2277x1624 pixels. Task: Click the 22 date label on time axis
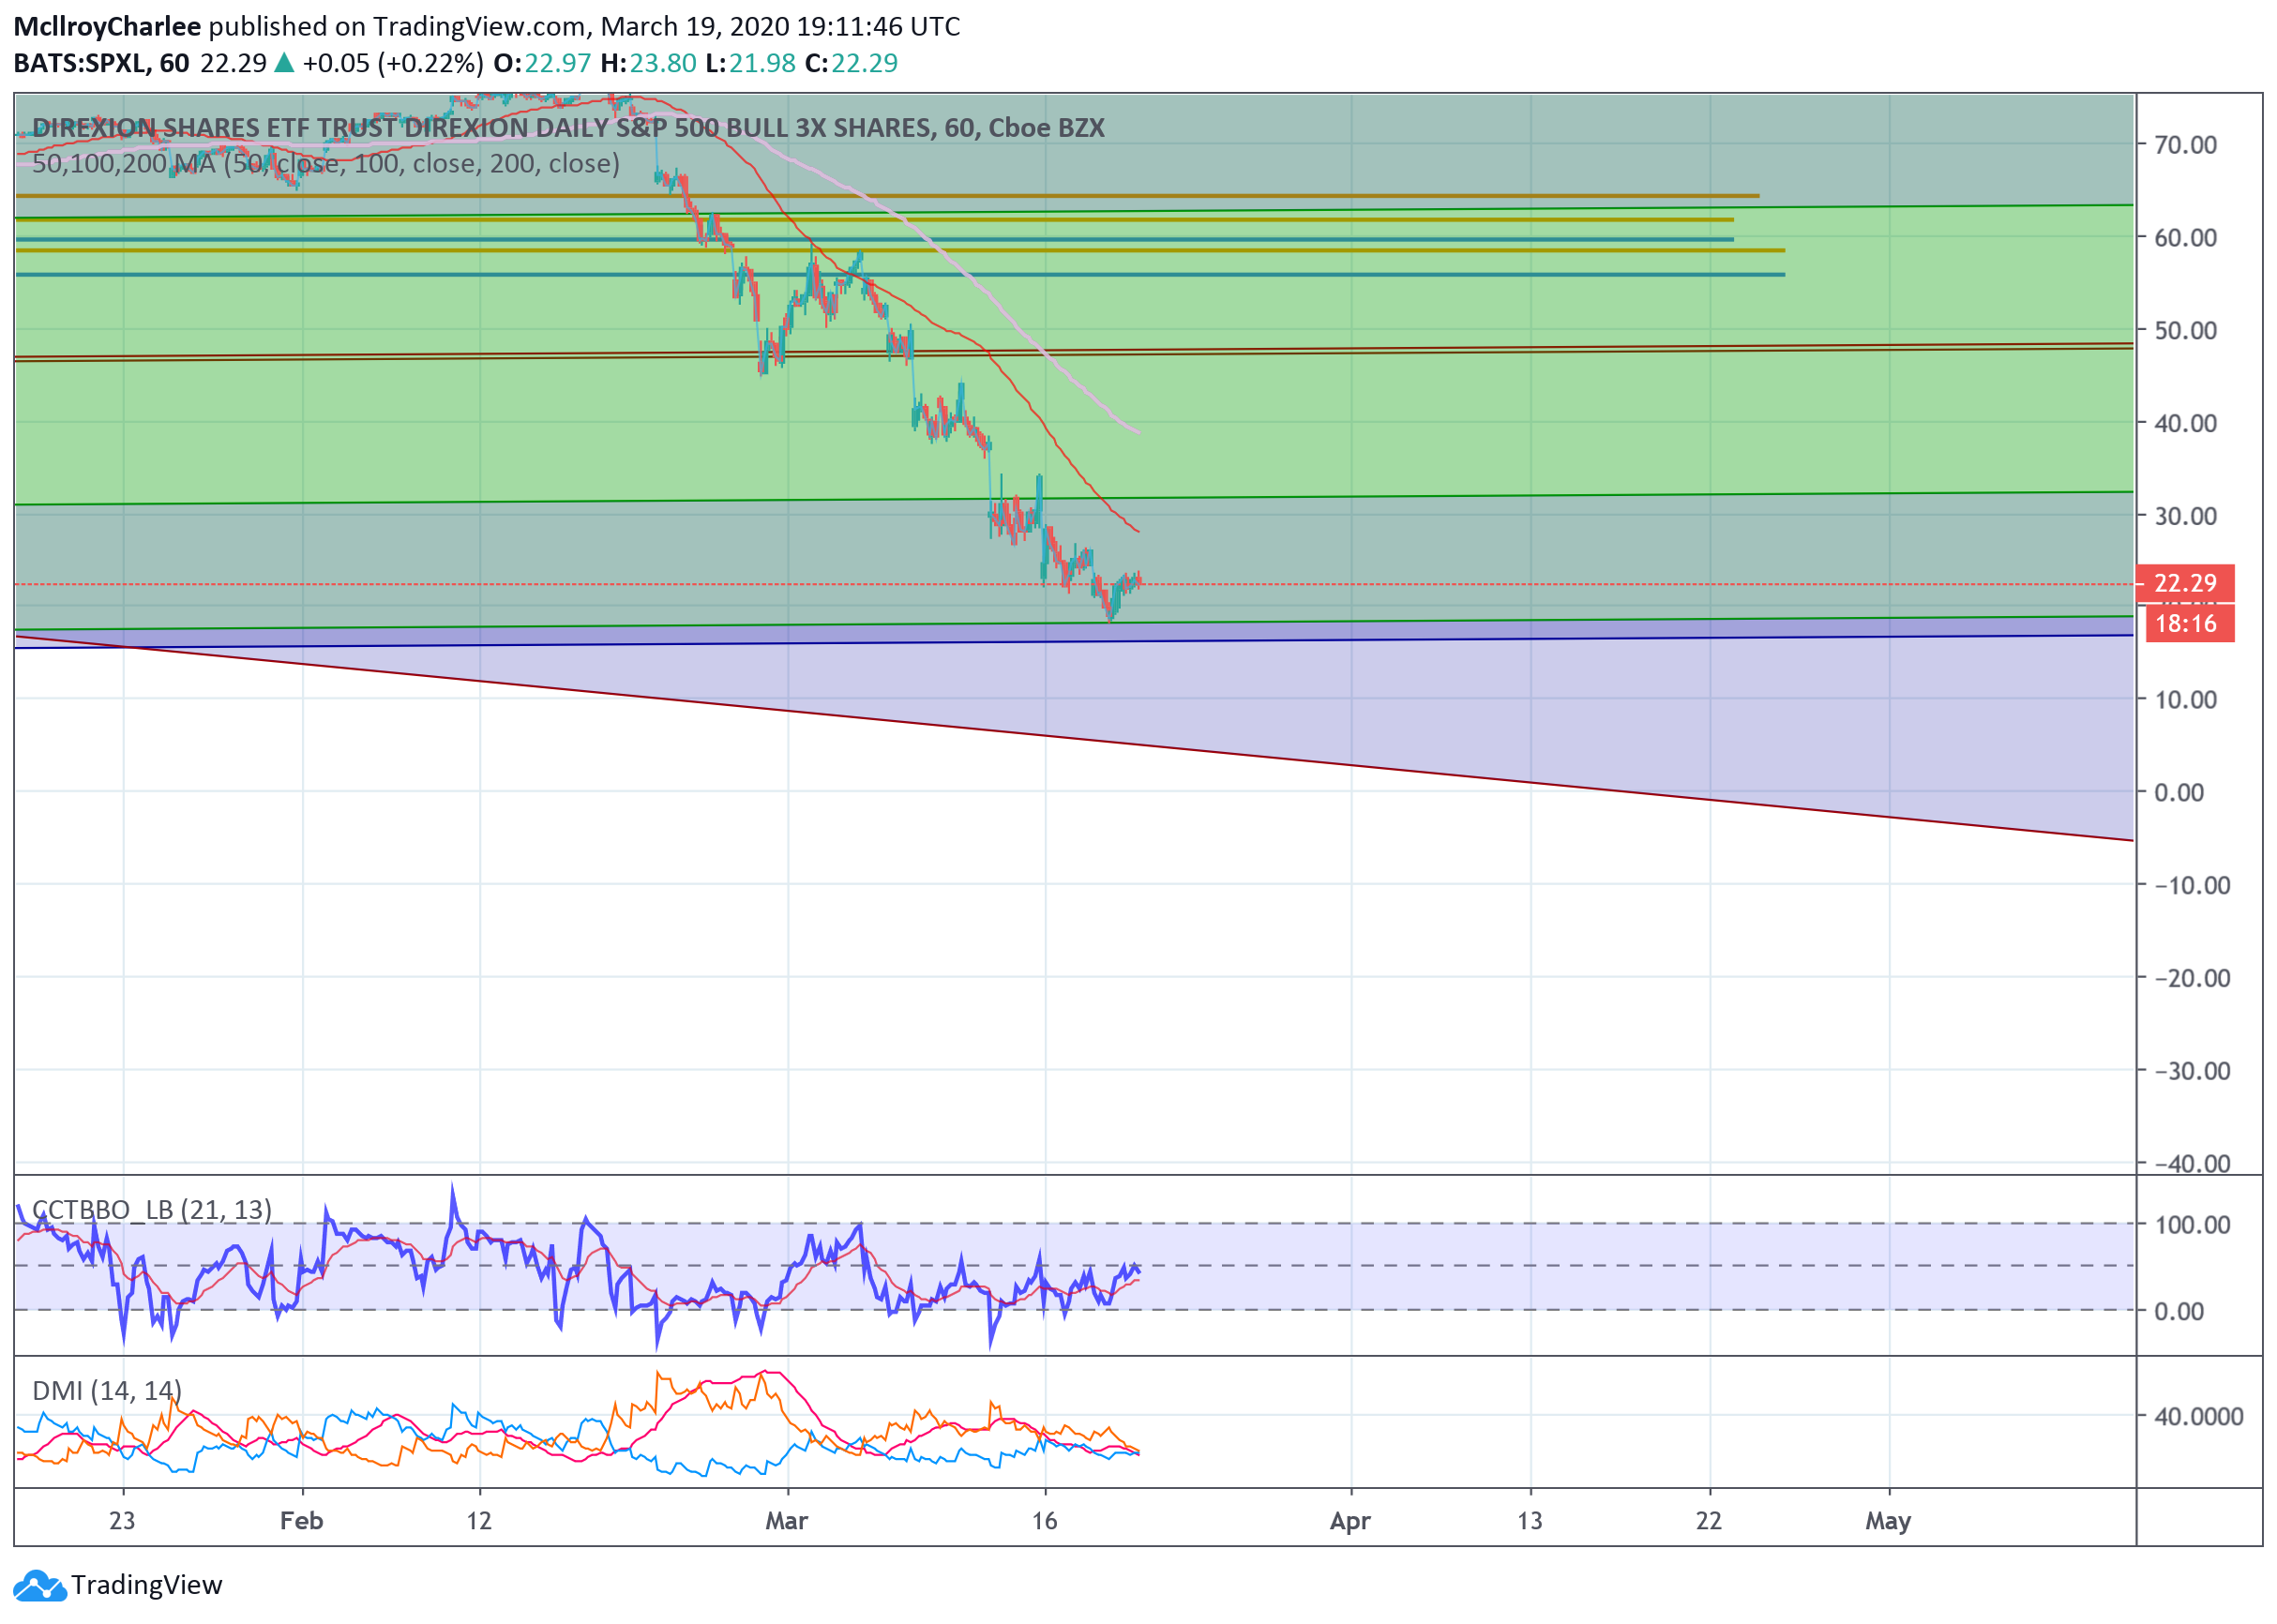pos(1709,1522)
